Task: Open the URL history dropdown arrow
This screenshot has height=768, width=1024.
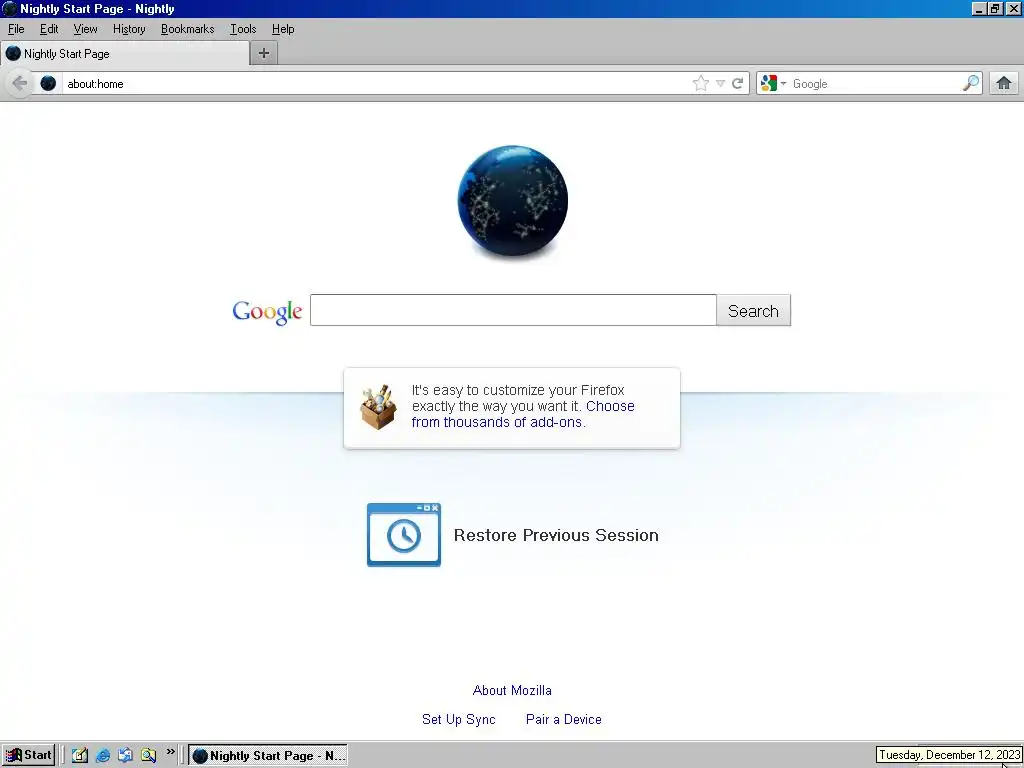Action: (720, 84)
